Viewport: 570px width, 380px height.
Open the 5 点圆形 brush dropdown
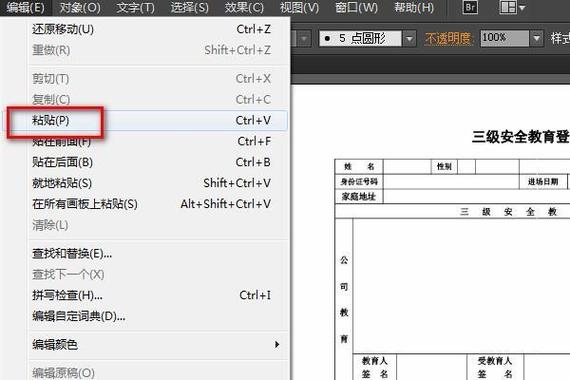pos(360,38)
